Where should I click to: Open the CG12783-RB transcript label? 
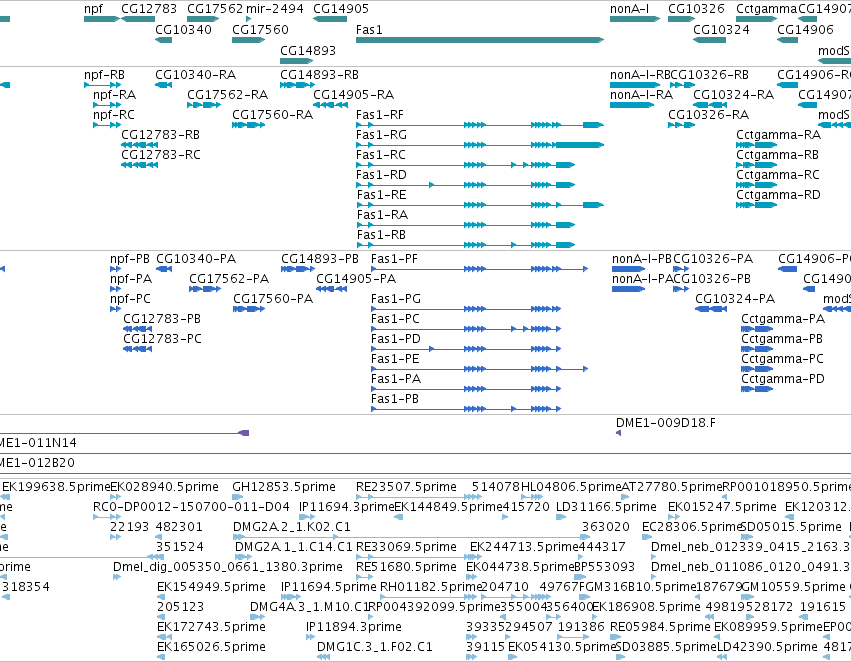[160, 134]
